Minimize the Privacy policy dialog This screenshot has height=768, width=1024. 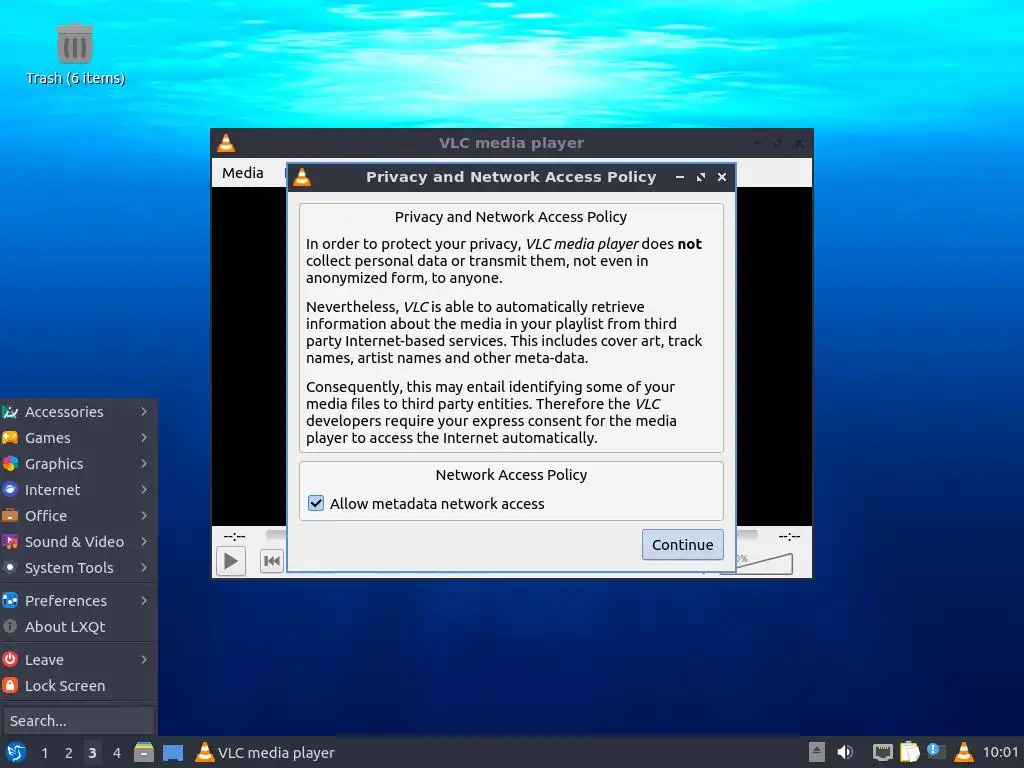click(680, 177)
